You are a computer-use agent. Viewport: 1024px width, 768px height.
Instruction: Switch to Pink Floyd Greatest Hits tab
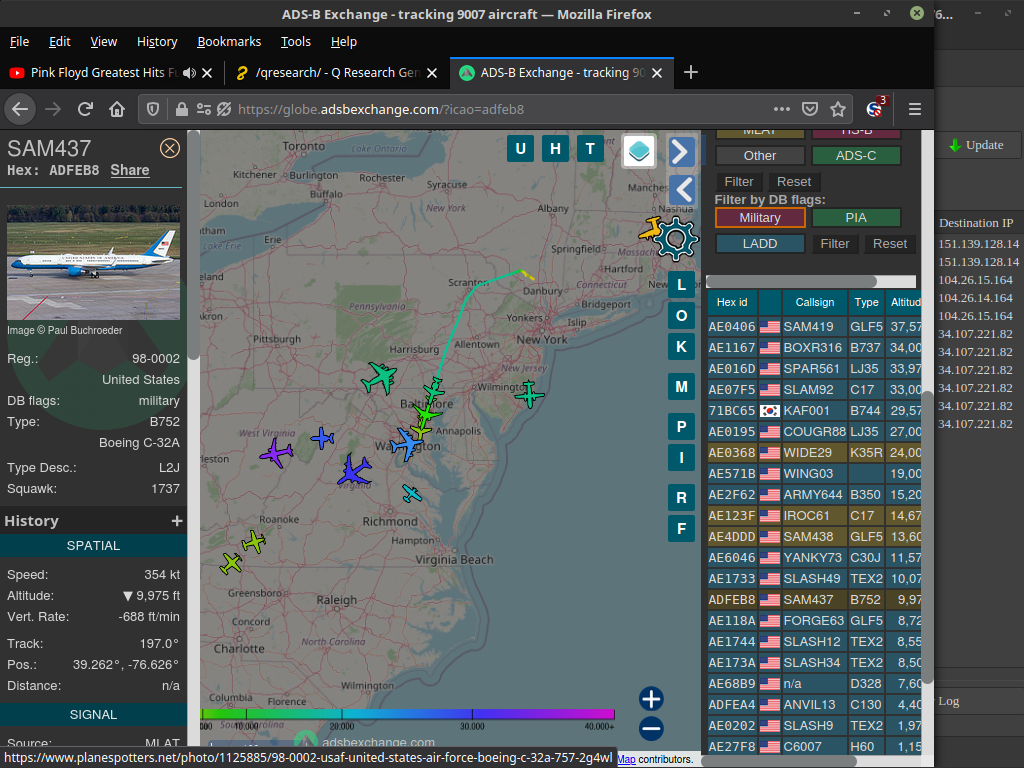coord(111,72)
